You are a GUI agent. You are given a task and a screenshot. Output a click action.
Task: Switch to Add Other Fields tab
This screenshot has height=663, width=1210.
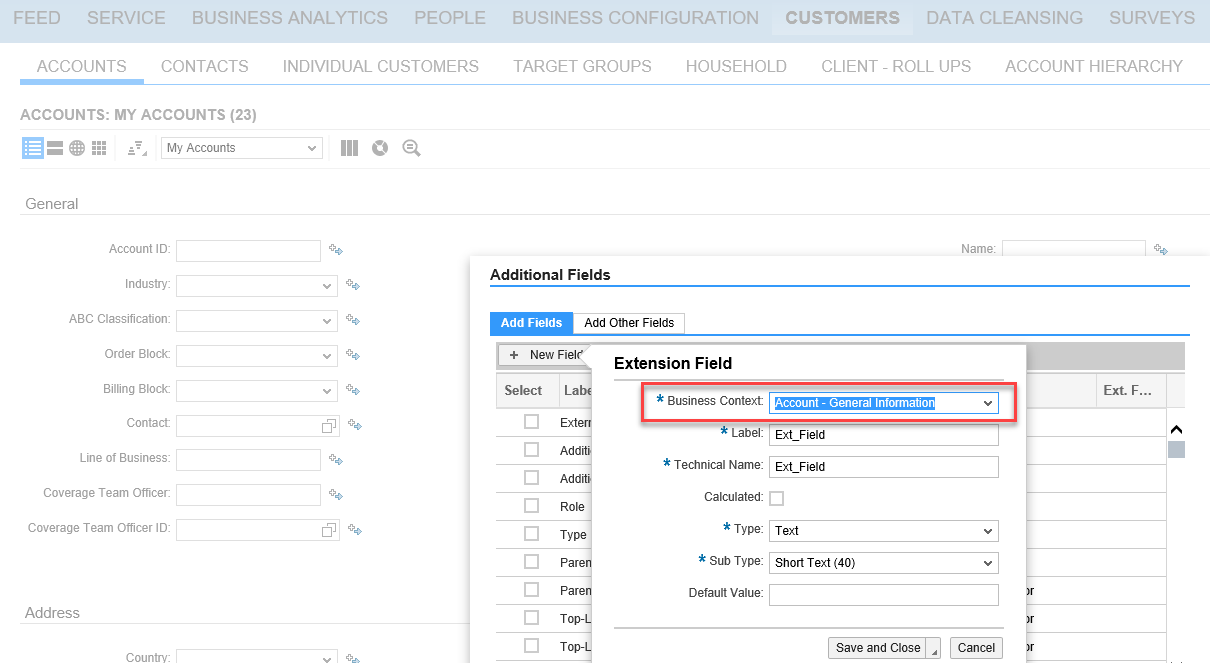point(629,323)
